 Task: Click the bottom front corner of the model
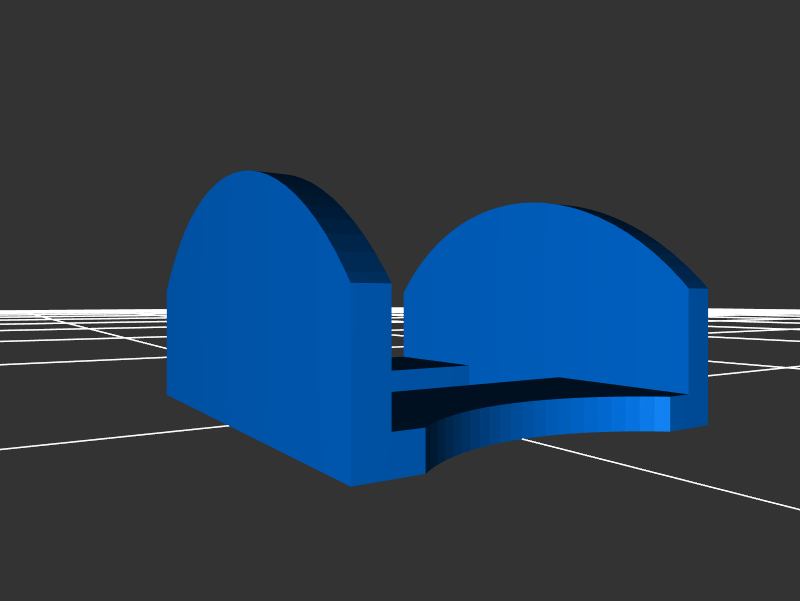click(352, 484)
